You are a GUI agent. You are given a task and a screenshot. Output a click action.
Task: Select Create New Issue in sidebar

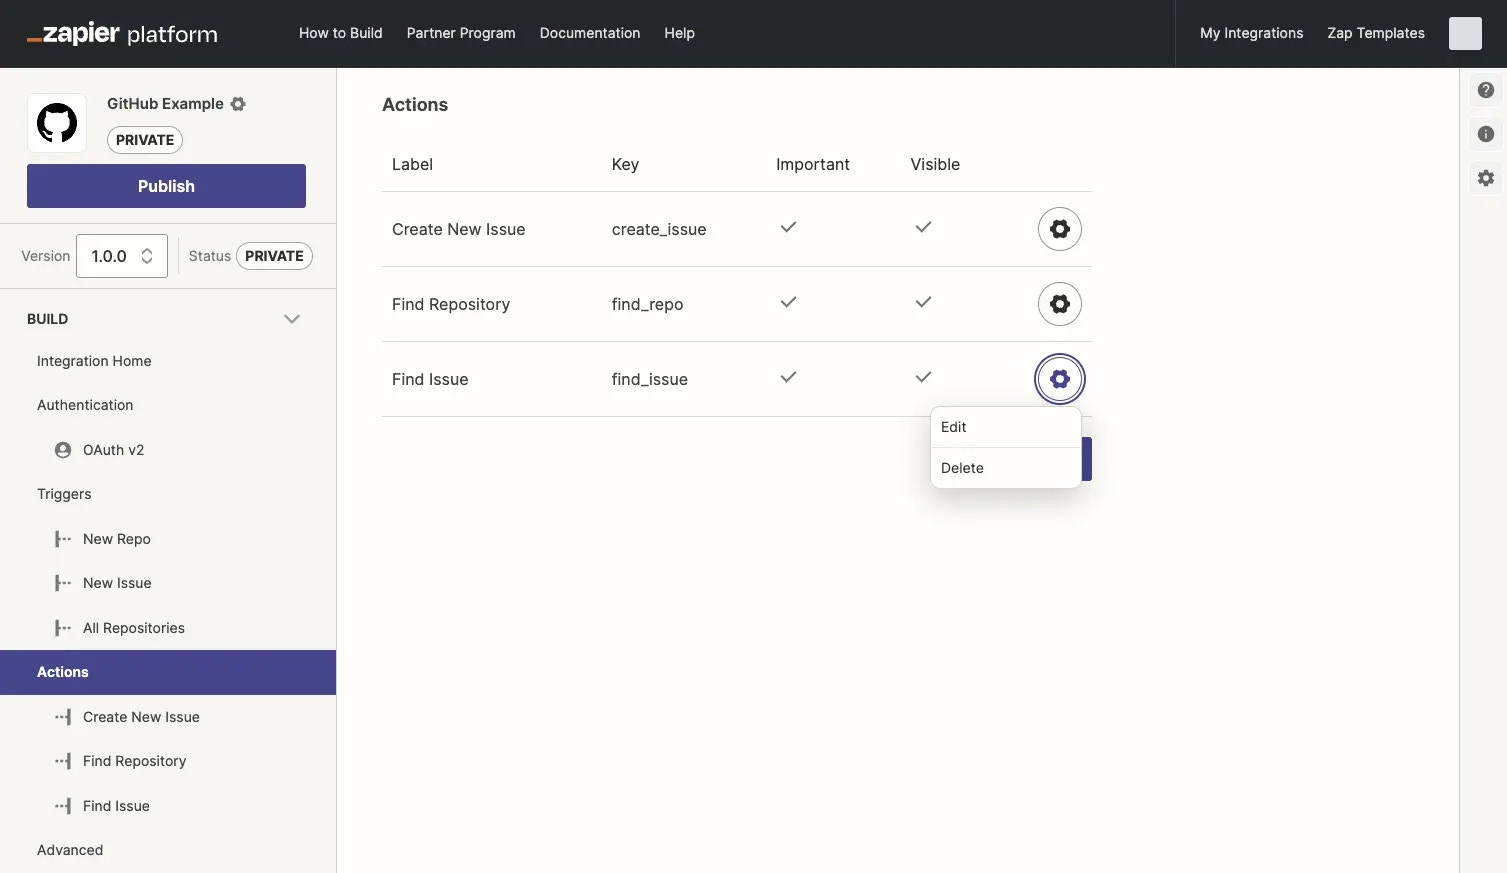click(141, 717)
